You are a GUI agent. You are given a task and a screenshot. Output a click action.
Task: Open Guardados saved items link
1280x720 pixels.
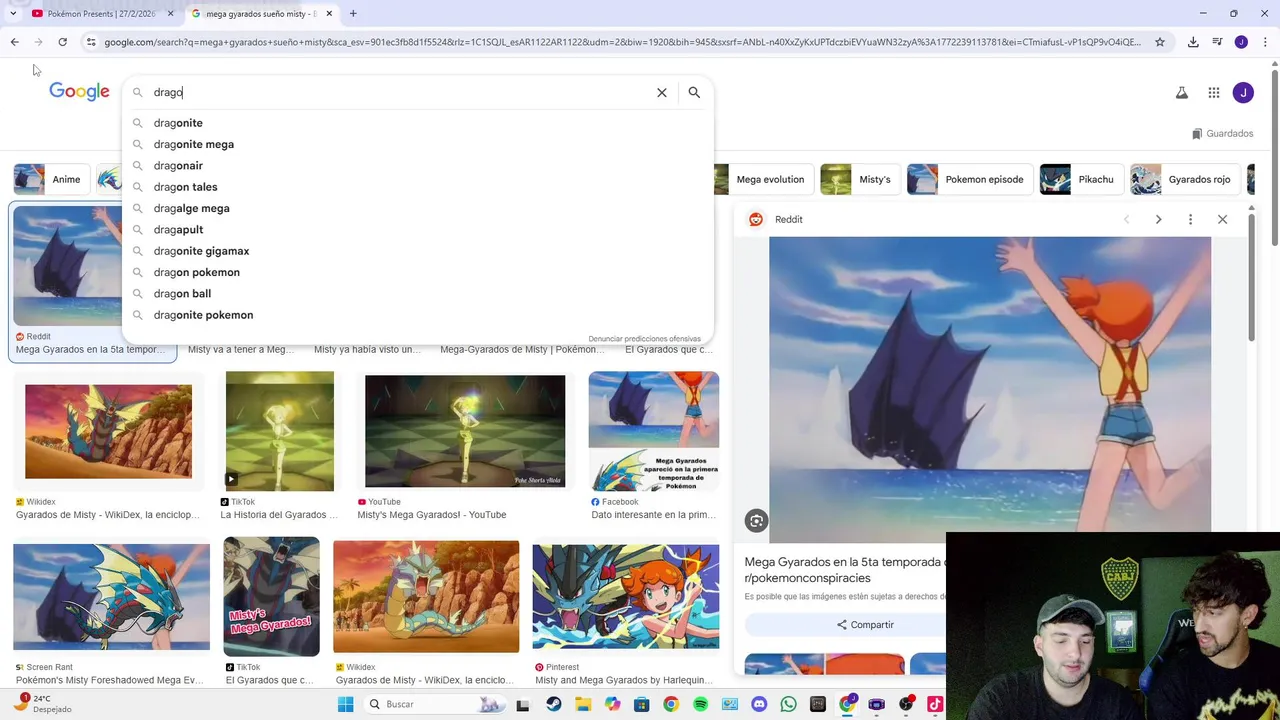point(1222,133)
